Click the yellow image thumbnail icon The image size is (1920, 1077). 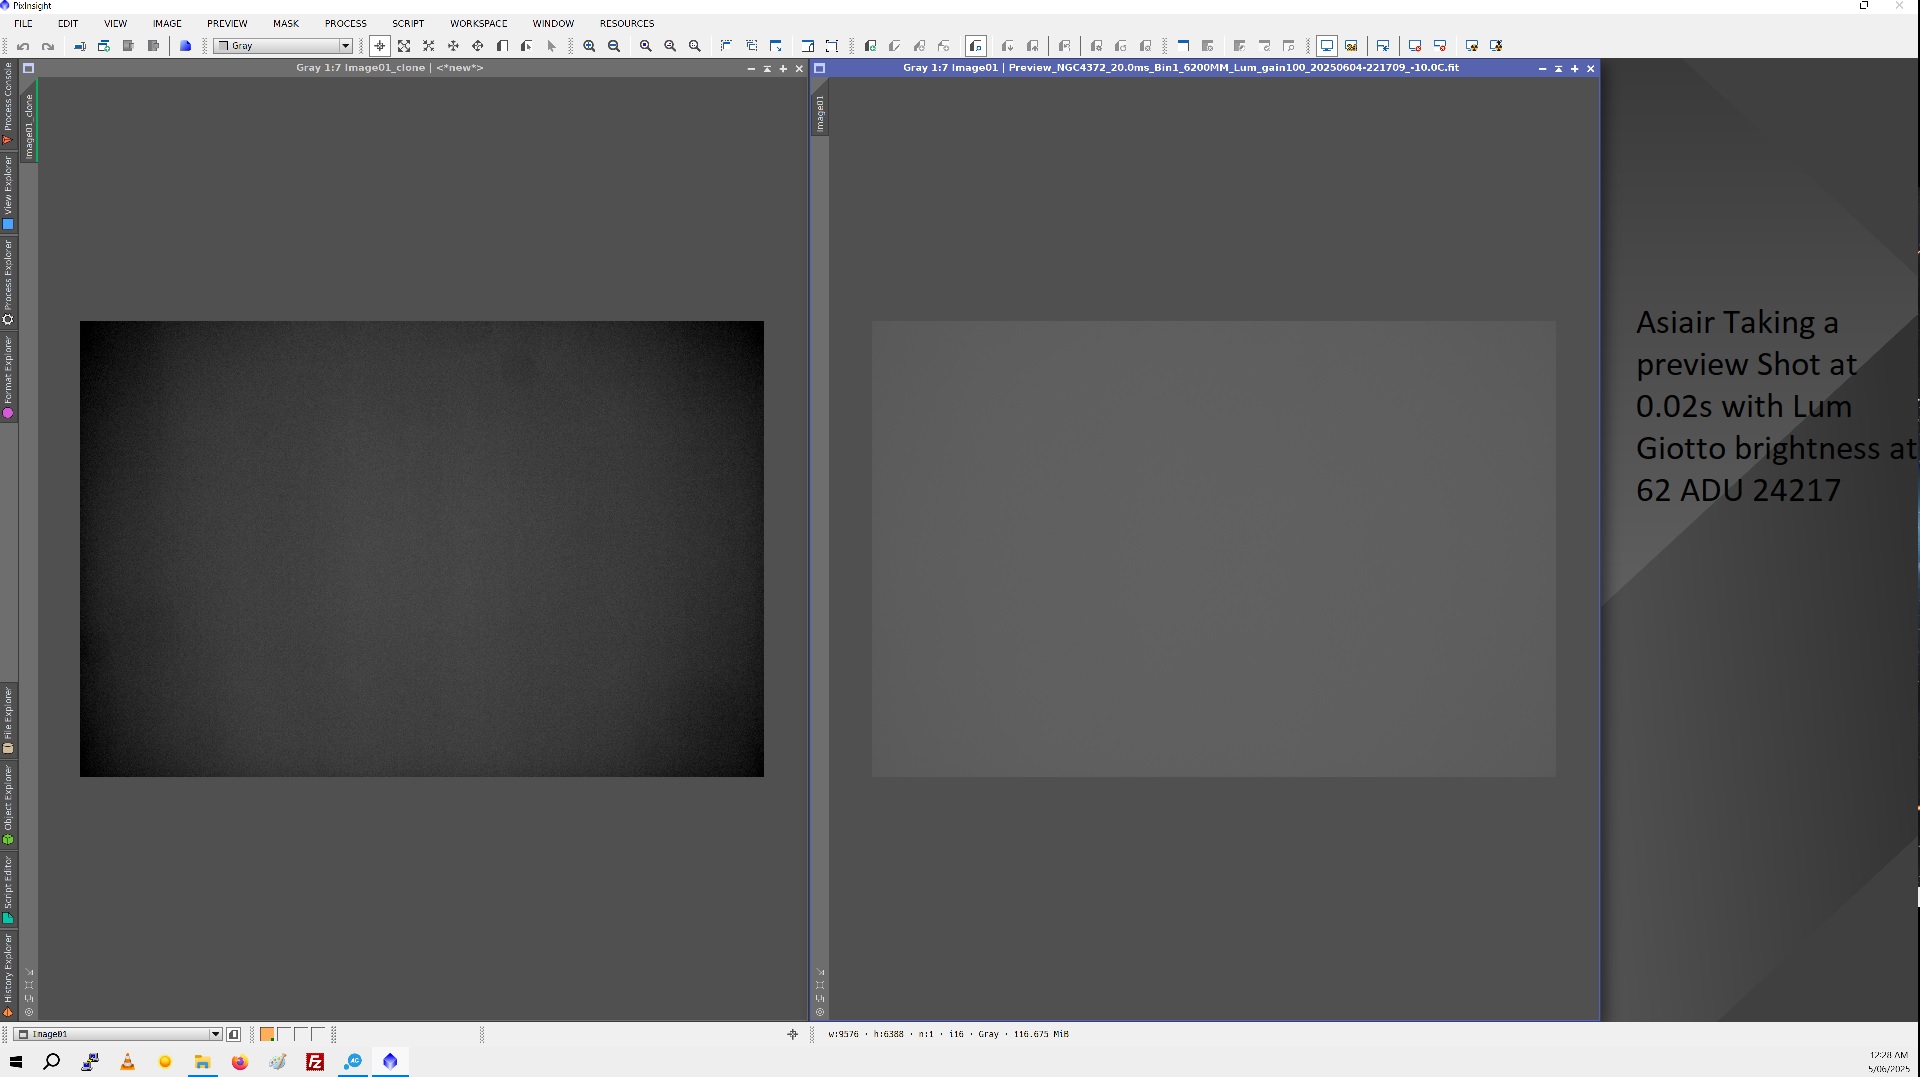click(1351, 46)
